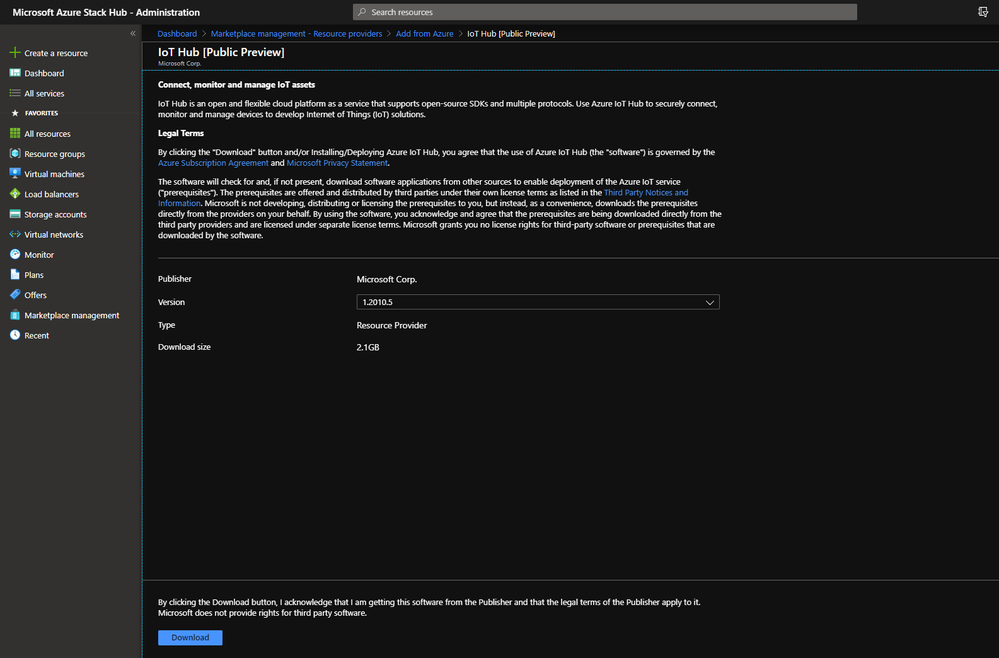Click the Legal Terms heading
The width and height of the screenshot is (999, 658).
coord(181,133)
